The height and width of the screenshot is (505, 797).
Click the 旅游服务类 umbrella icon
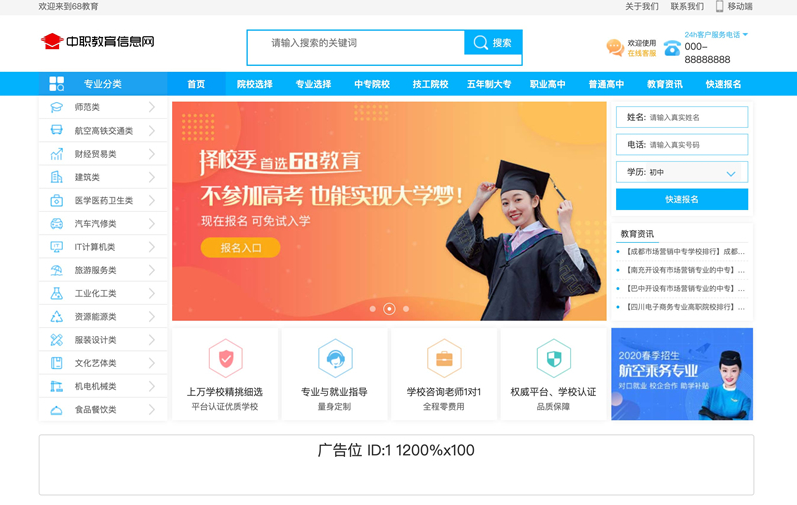pyautogui.click(x=56, y=270)
